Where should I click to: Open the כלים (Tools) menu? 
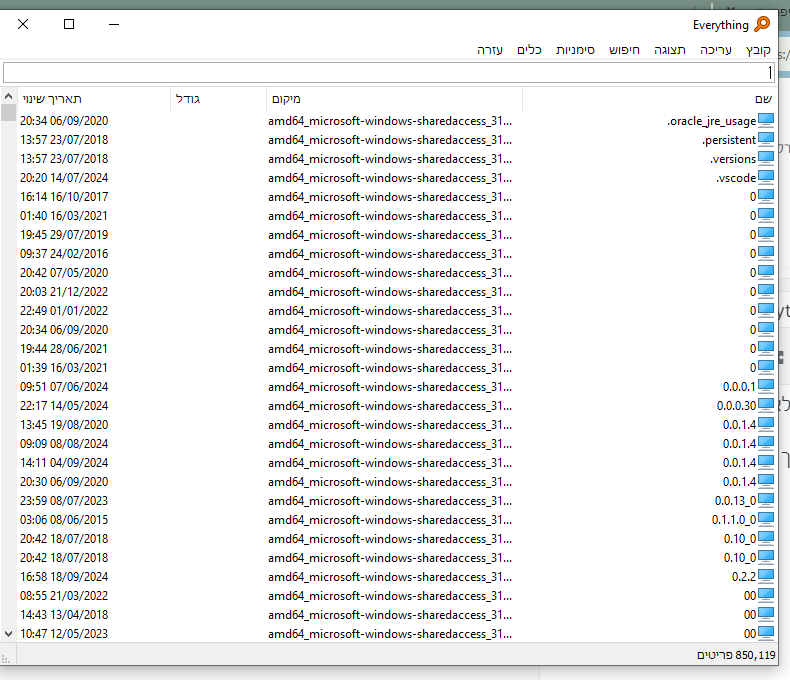[x=529, y=50]
